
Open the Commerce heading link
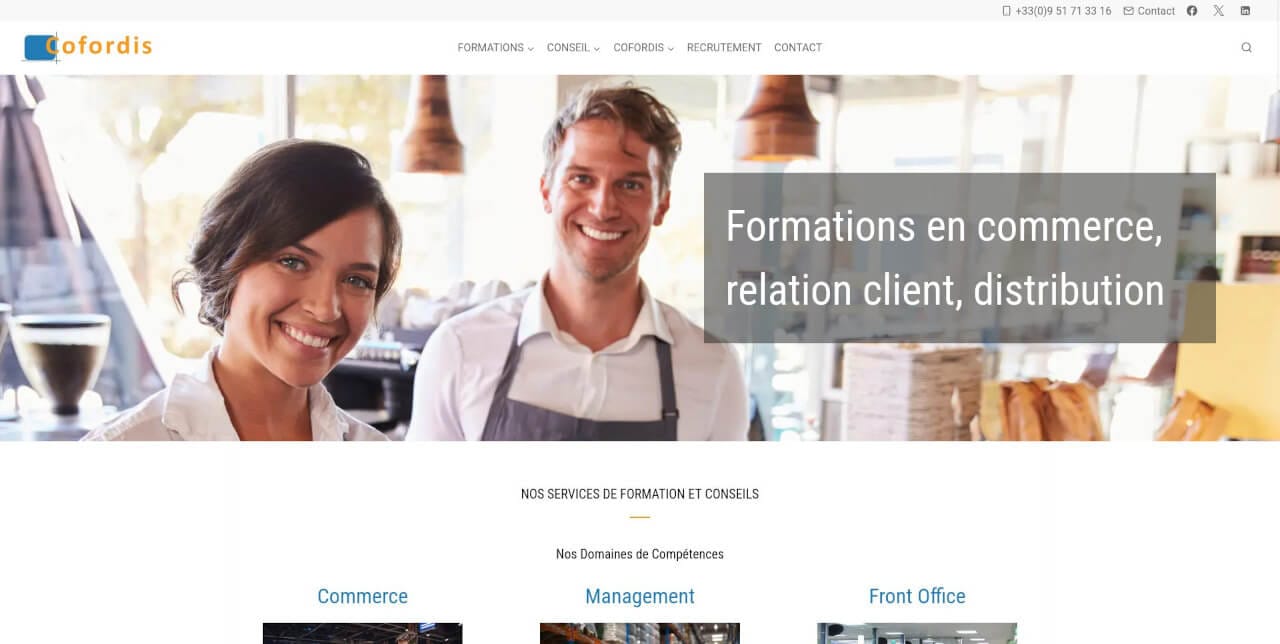[x=363, y=596]
